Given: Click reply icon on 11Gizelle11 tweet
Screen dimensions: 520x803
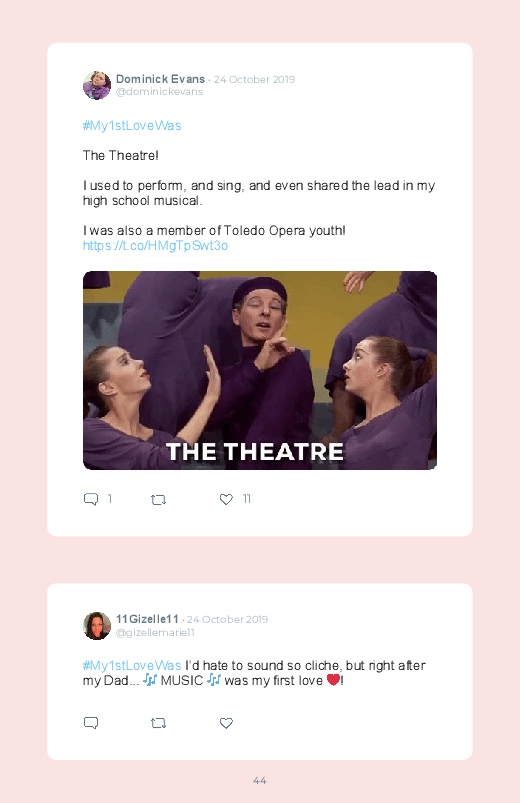Looking at the screenshot, I should [x=91, y=723].
